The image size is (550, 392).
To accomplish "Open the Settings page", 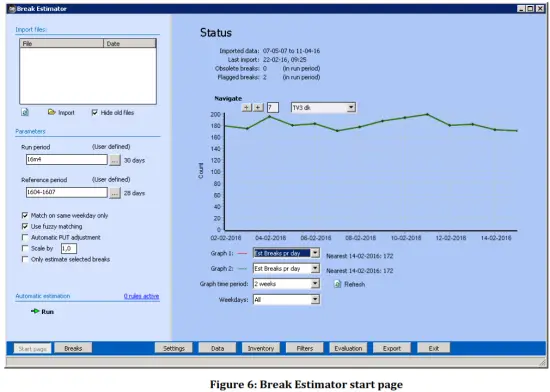I will pos(174,348).
